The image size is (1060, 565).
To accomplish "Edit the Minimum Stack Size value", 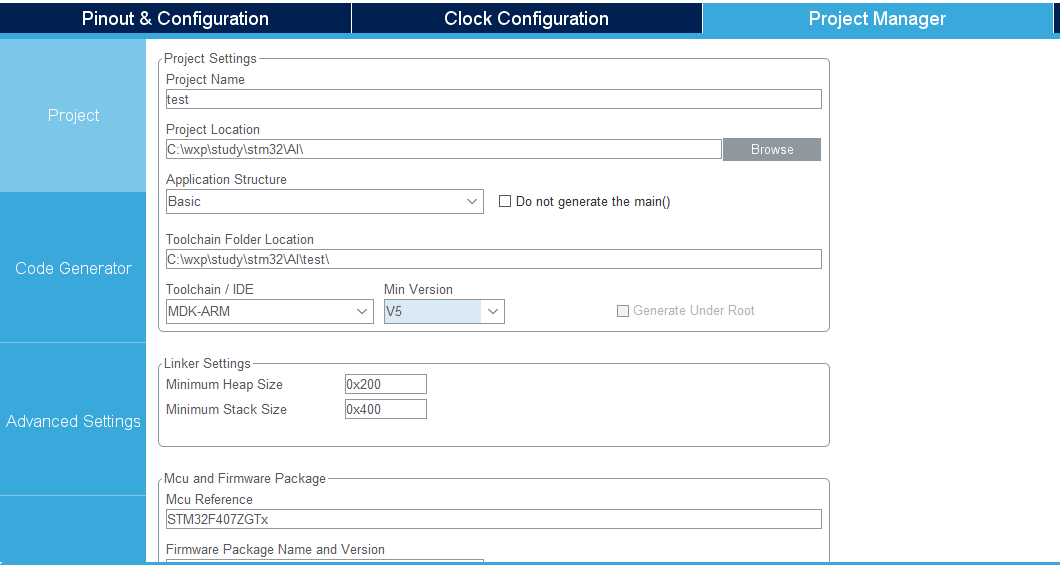I will (x=385, y=410).
